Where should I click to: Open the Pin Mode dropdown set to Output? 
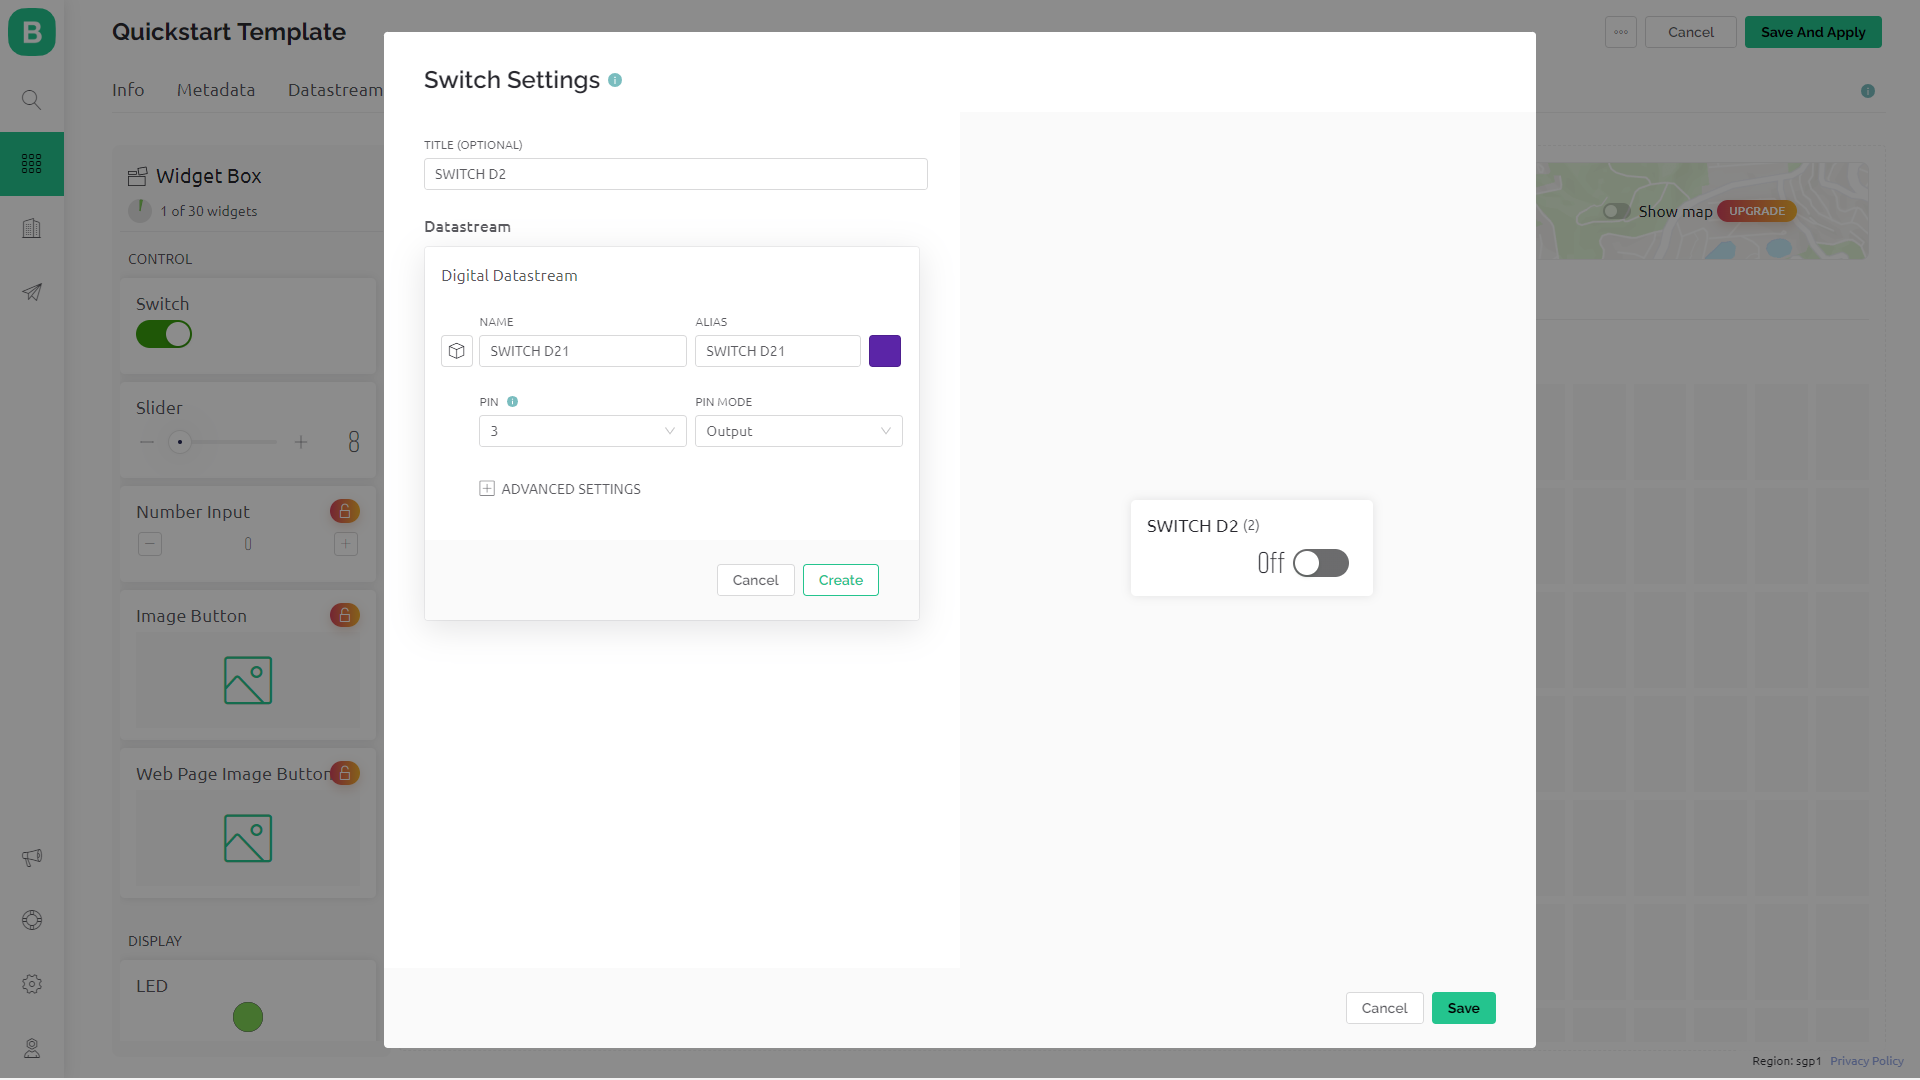(x=798, y=431)
